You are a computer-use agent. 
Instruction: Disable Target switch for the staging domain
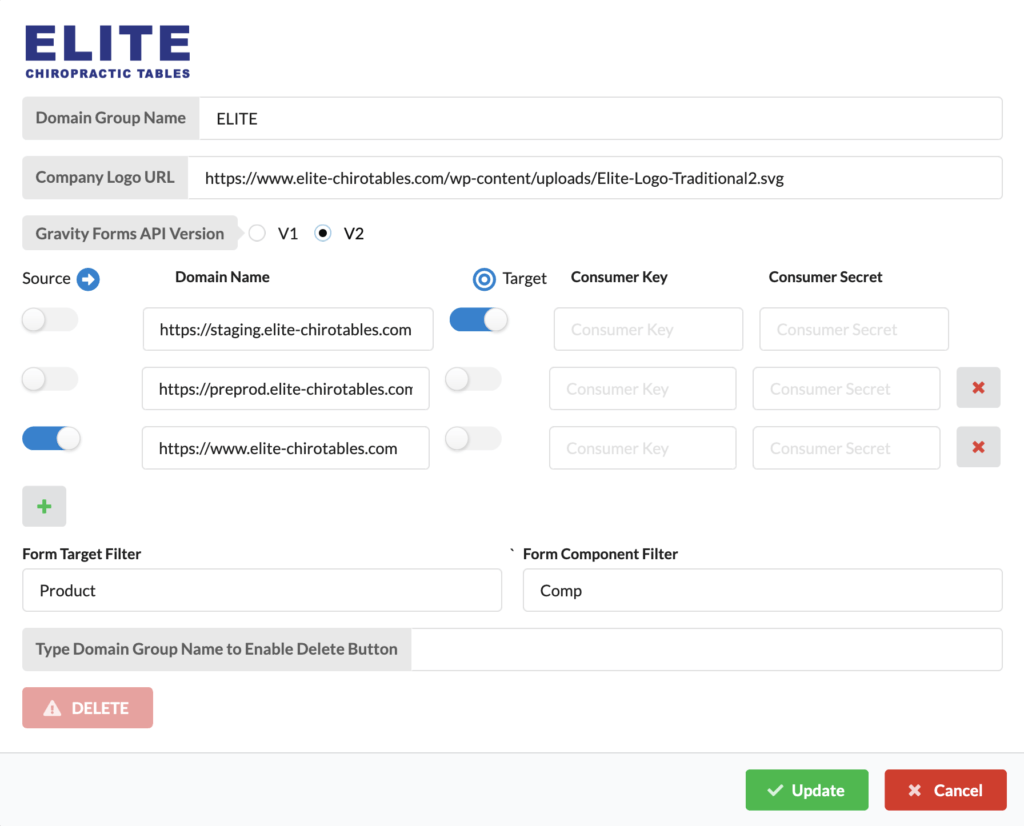[x=479, y=320]
